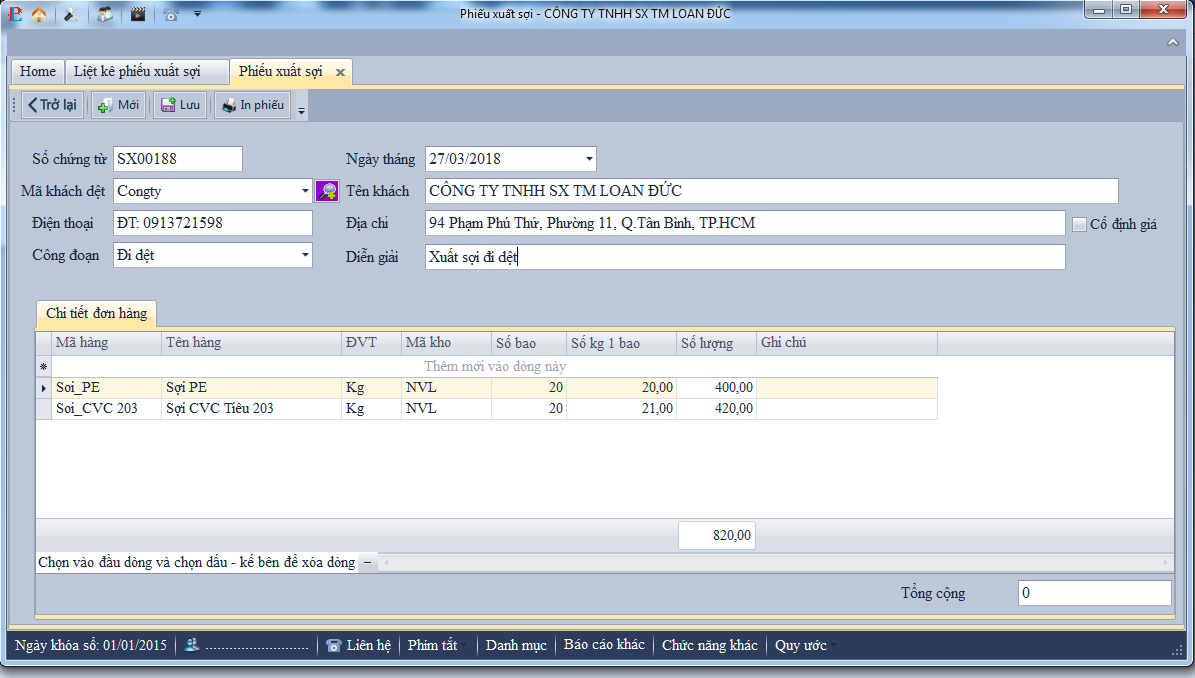
Task: Expand the Công đoạn dropdown
Action: 305,255
